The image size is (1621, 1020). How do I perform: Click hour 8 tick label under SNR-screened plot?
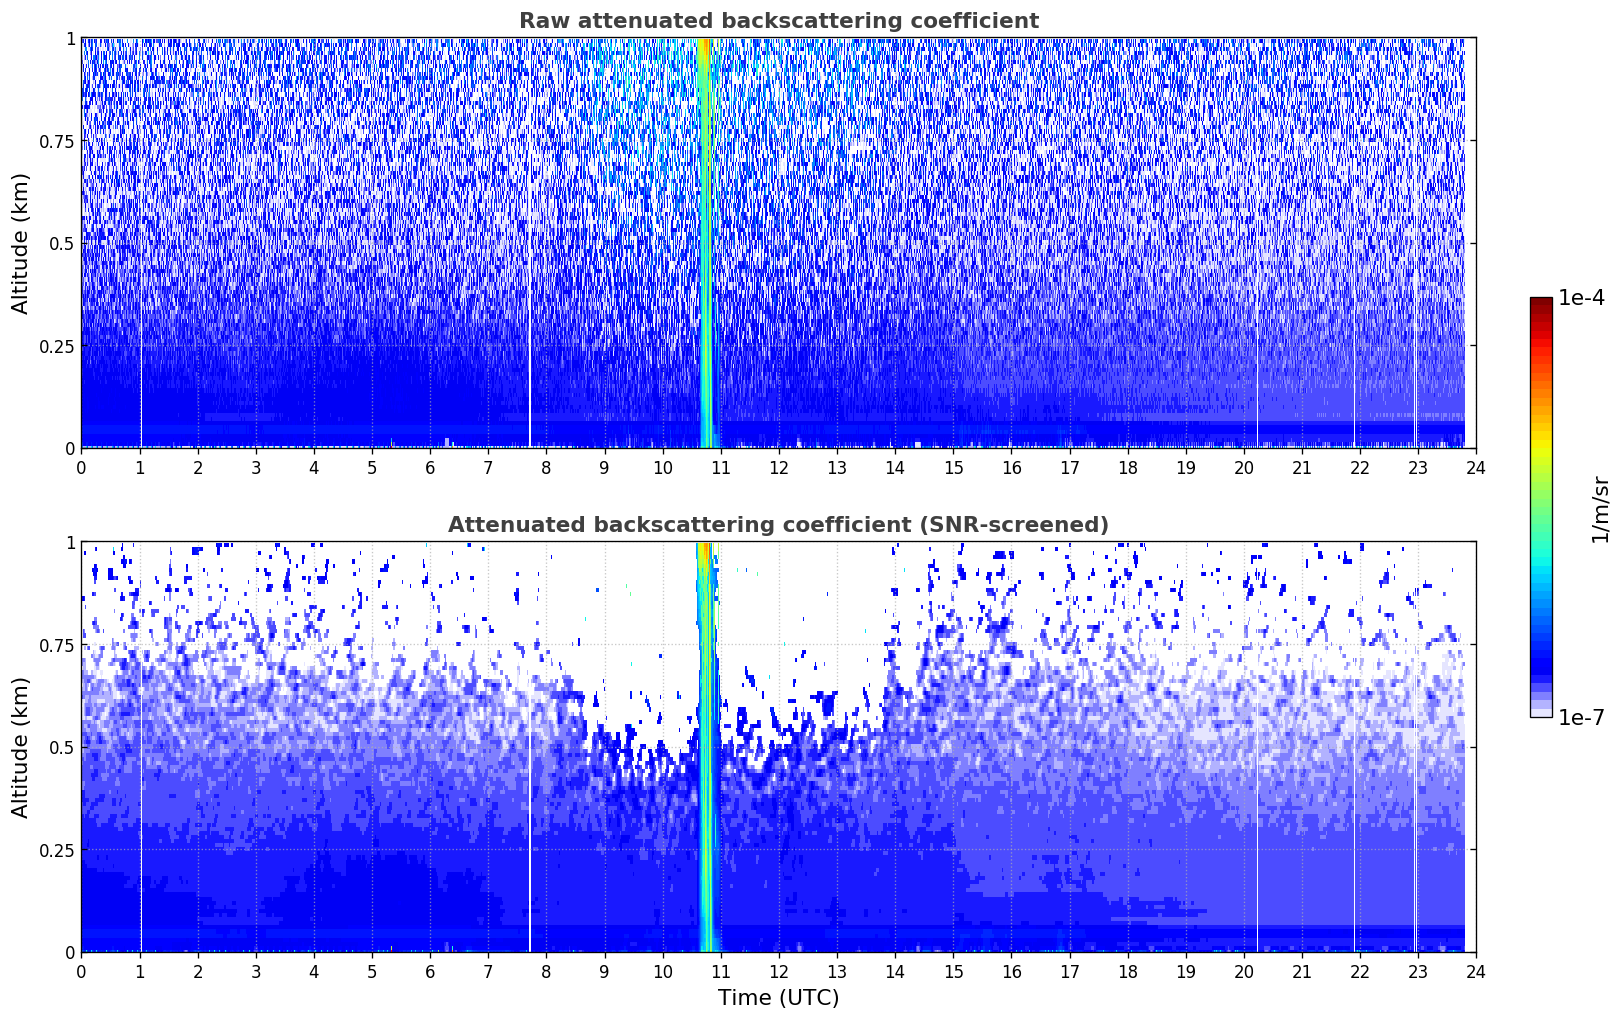[546, 971]
